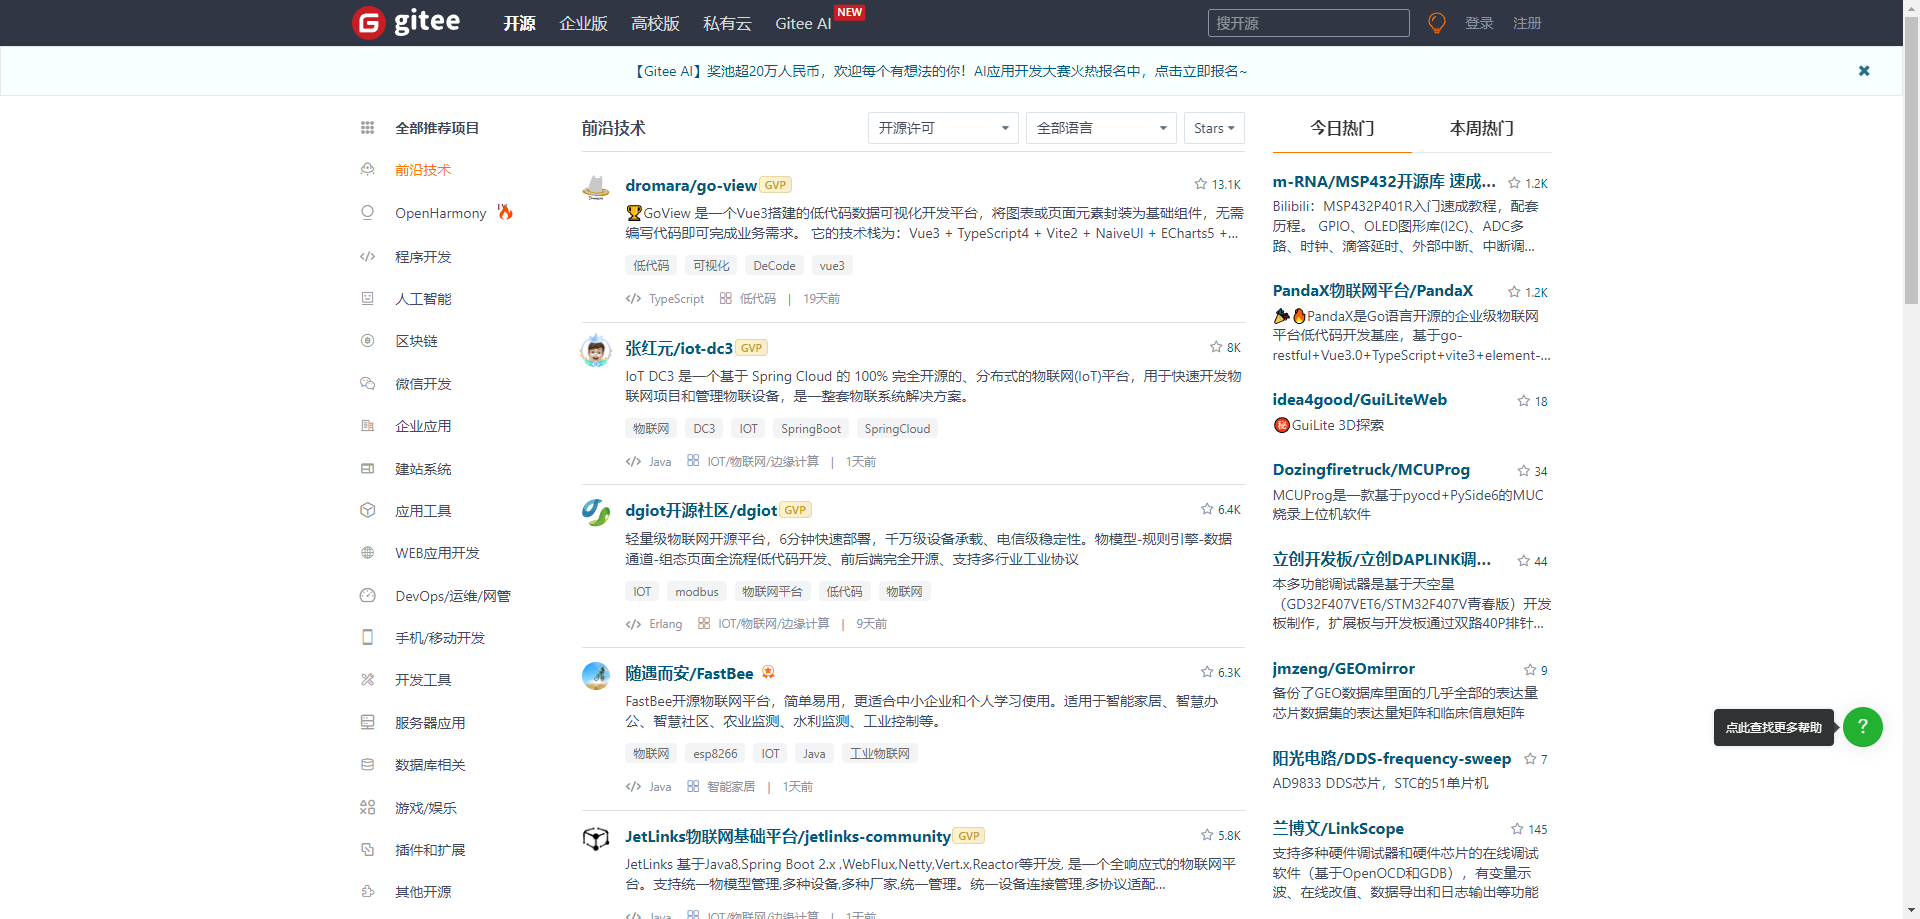Open the 全部语言 language dropdown
1920x919 pixels.
(x=1101, y=128)
